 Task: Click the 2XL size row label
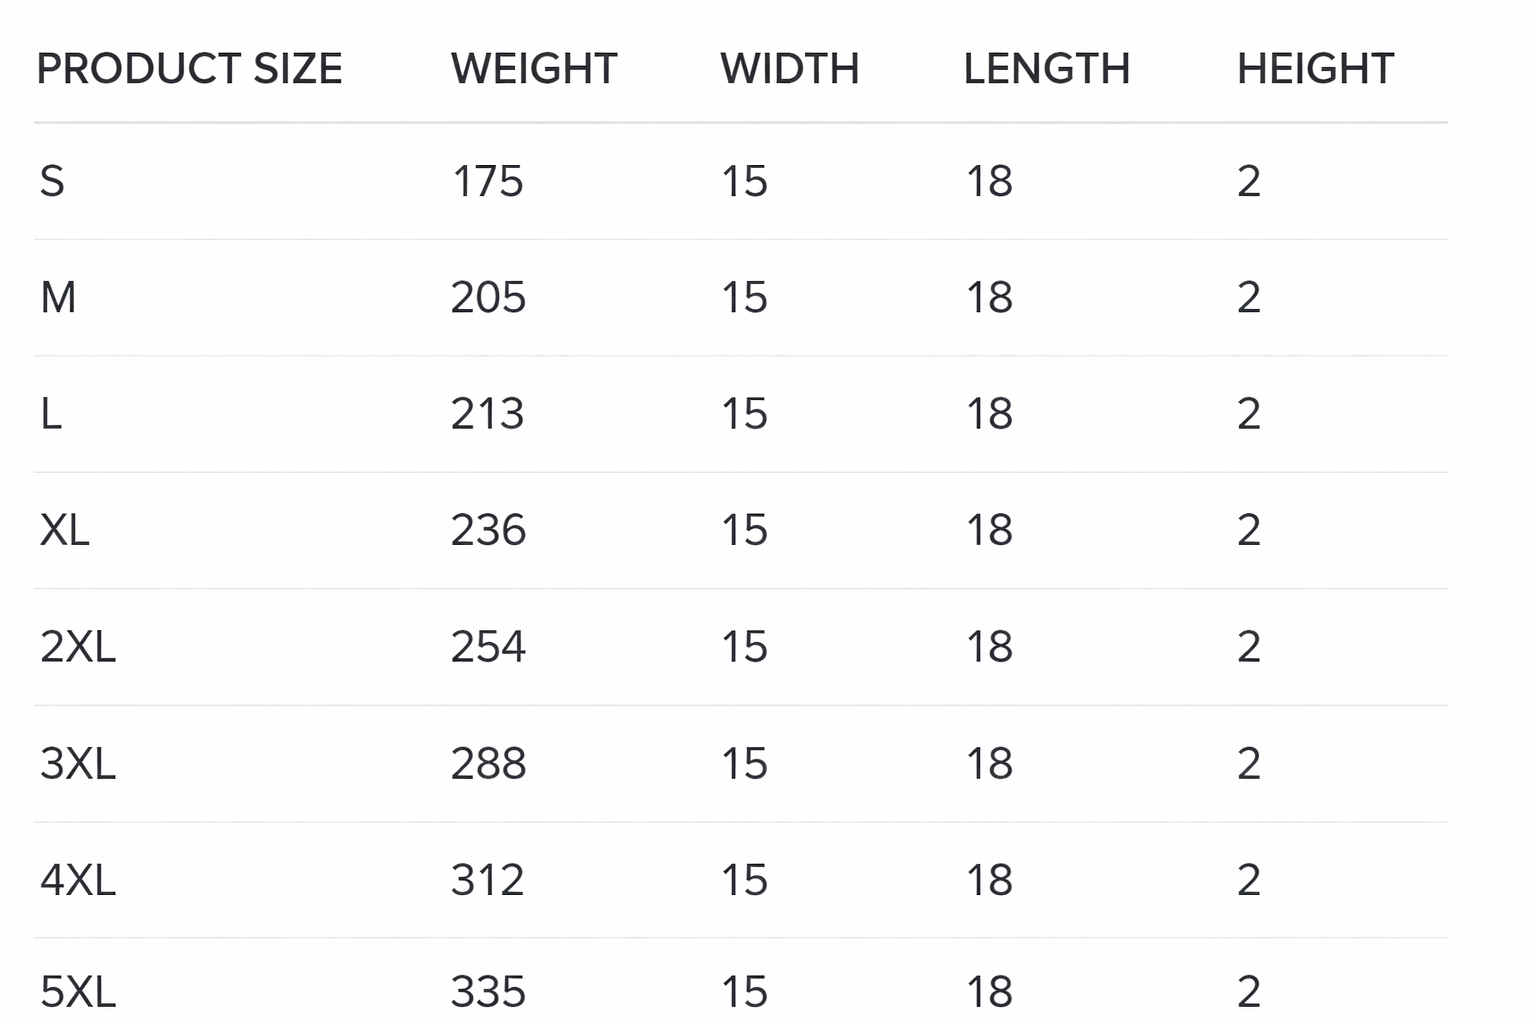click(x=78, y=647)
